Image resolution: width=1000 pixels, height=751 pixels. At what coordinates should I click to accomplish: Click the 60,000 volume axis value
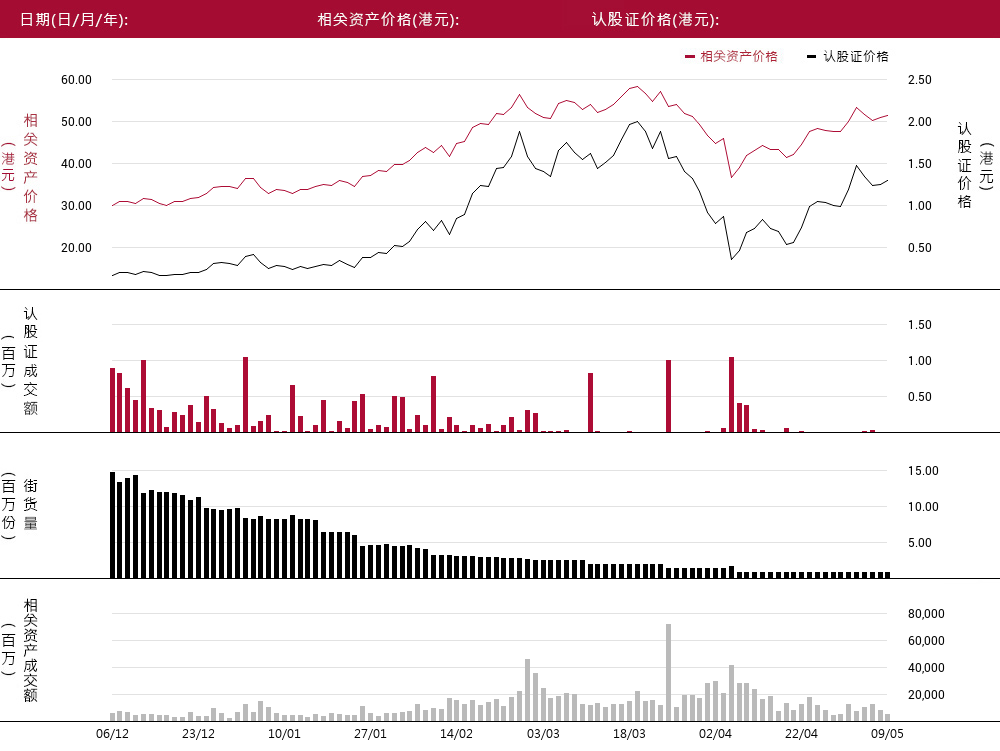pos(926,641)
